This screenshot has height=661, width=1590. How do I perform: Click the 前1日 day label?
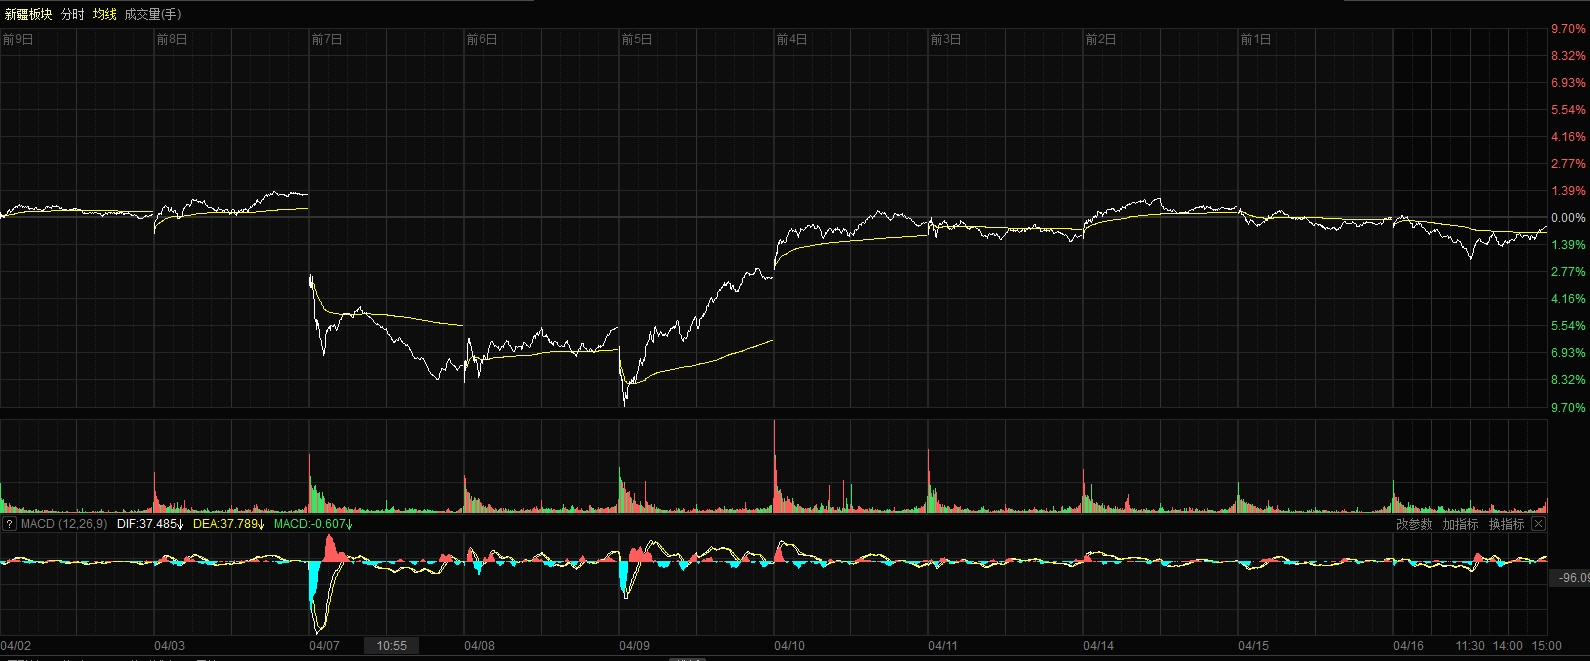coord(1255,40)
